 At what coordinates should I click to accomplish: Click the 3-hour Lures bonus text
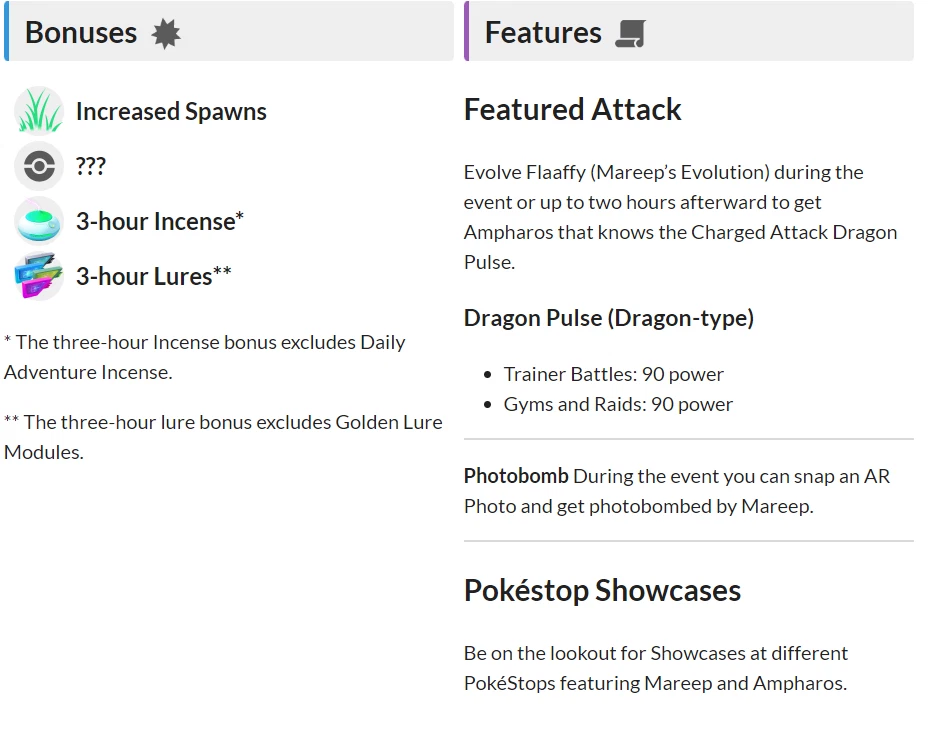tap(154, 276)
